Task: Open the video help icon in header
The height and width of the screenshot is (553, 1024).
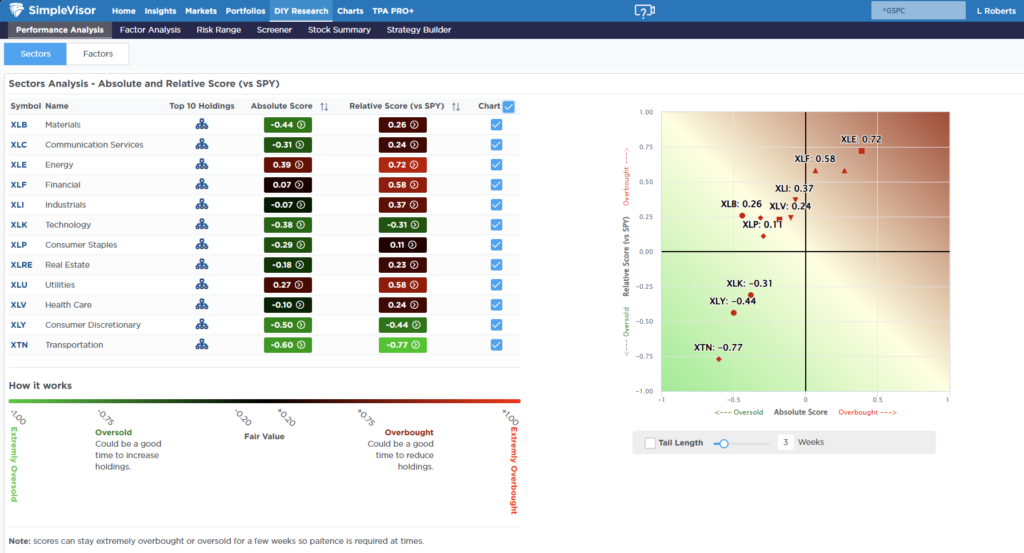Action: click(x=645, y=11)
